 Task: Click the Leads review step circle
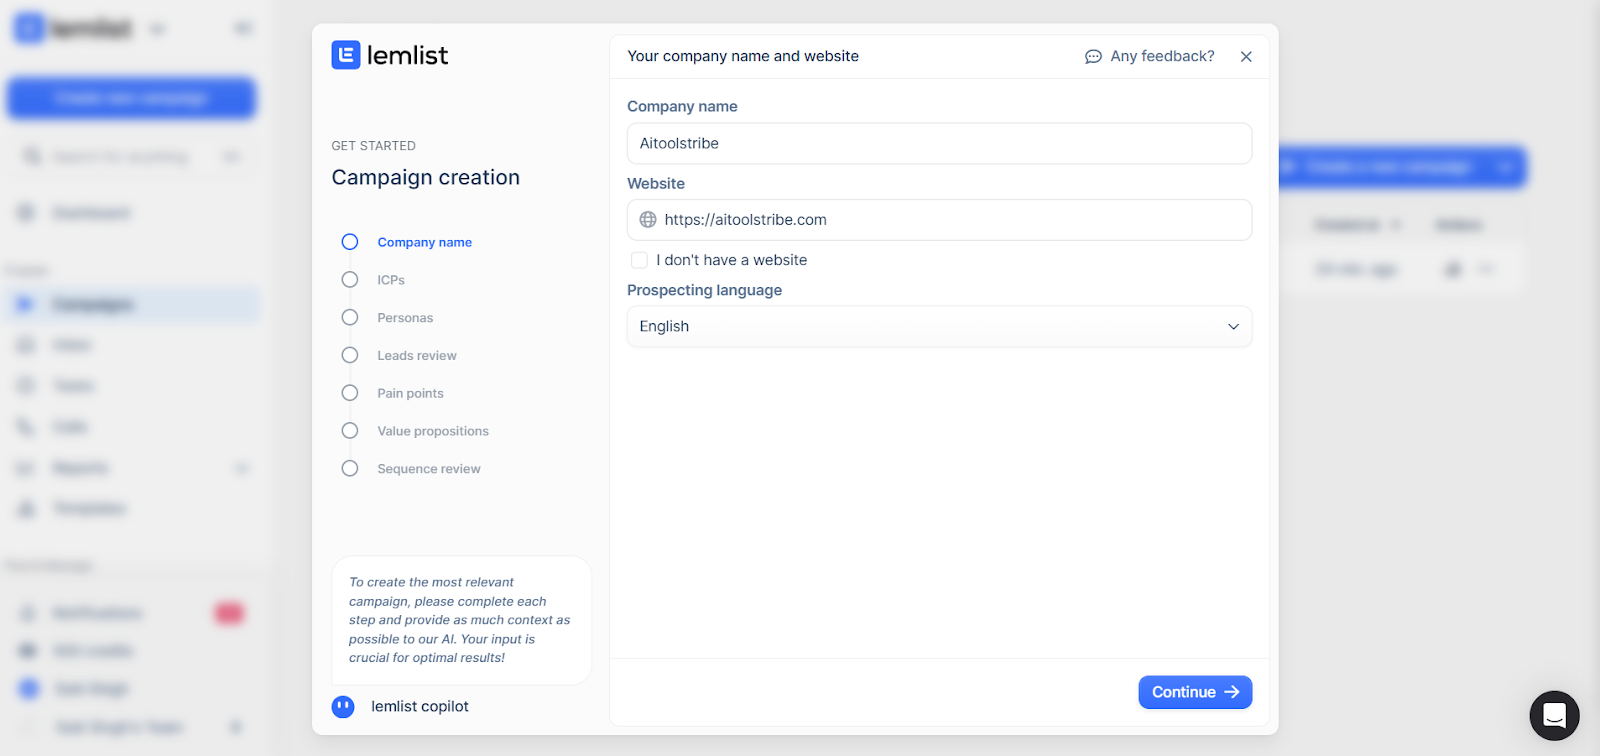350,355
